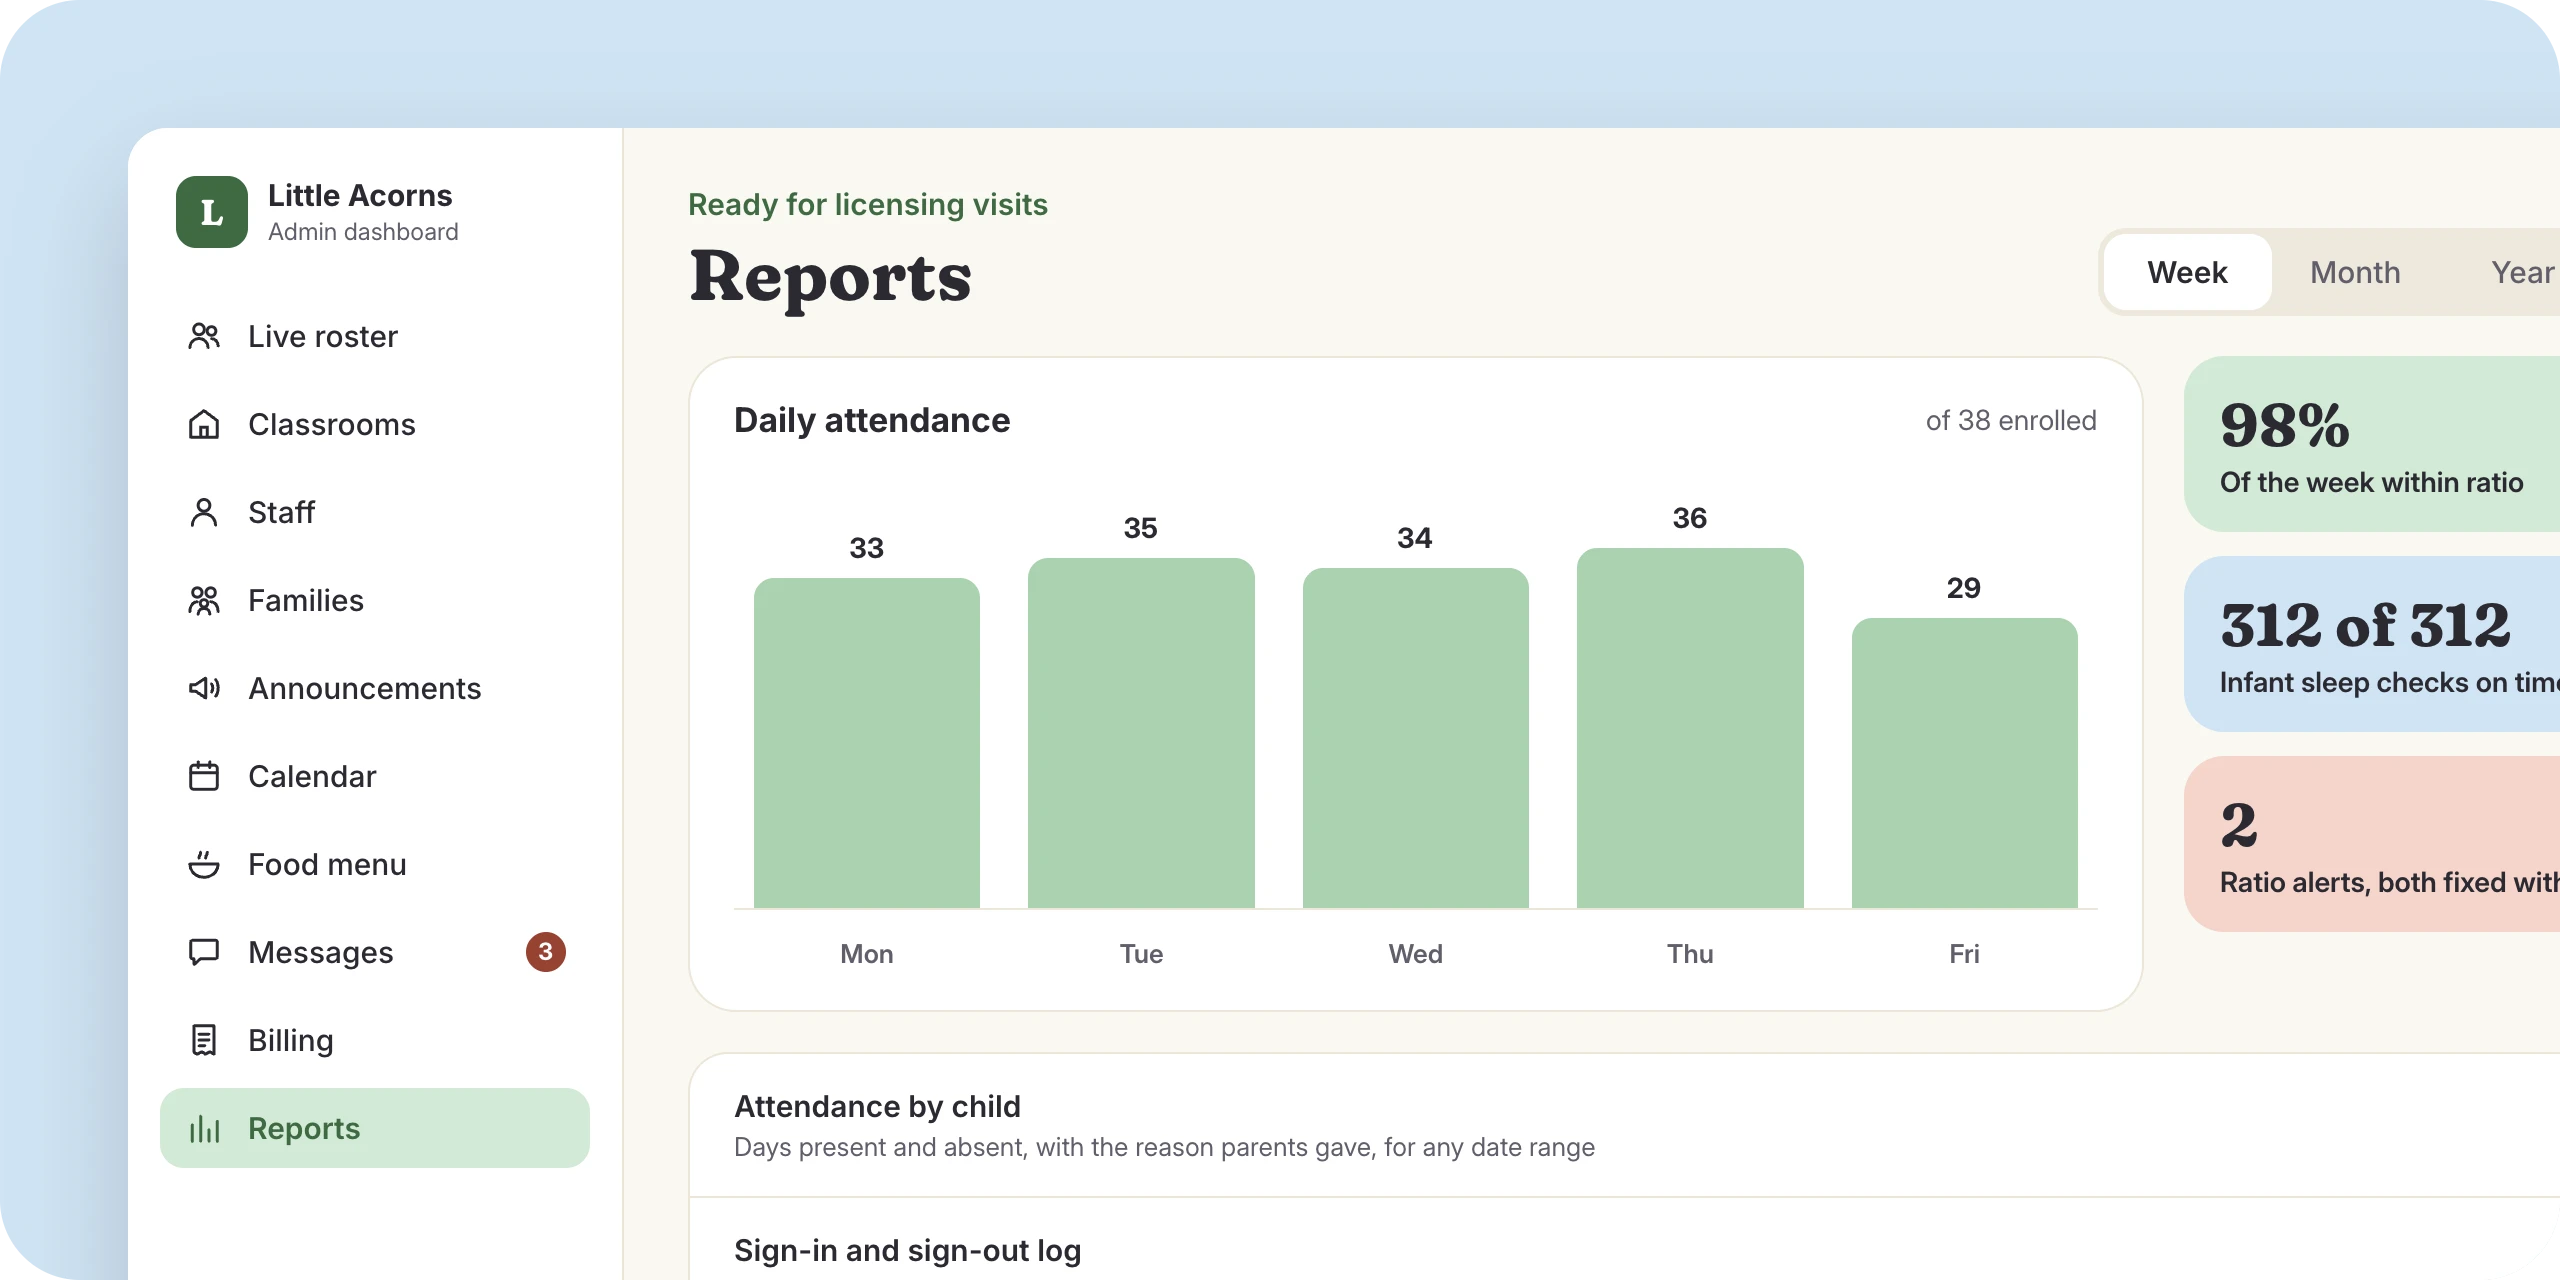Click the 312 of 312 sleep checks card
Image resolution: width=2560 pixels, height=1280 pixels.
[2372, 644]
